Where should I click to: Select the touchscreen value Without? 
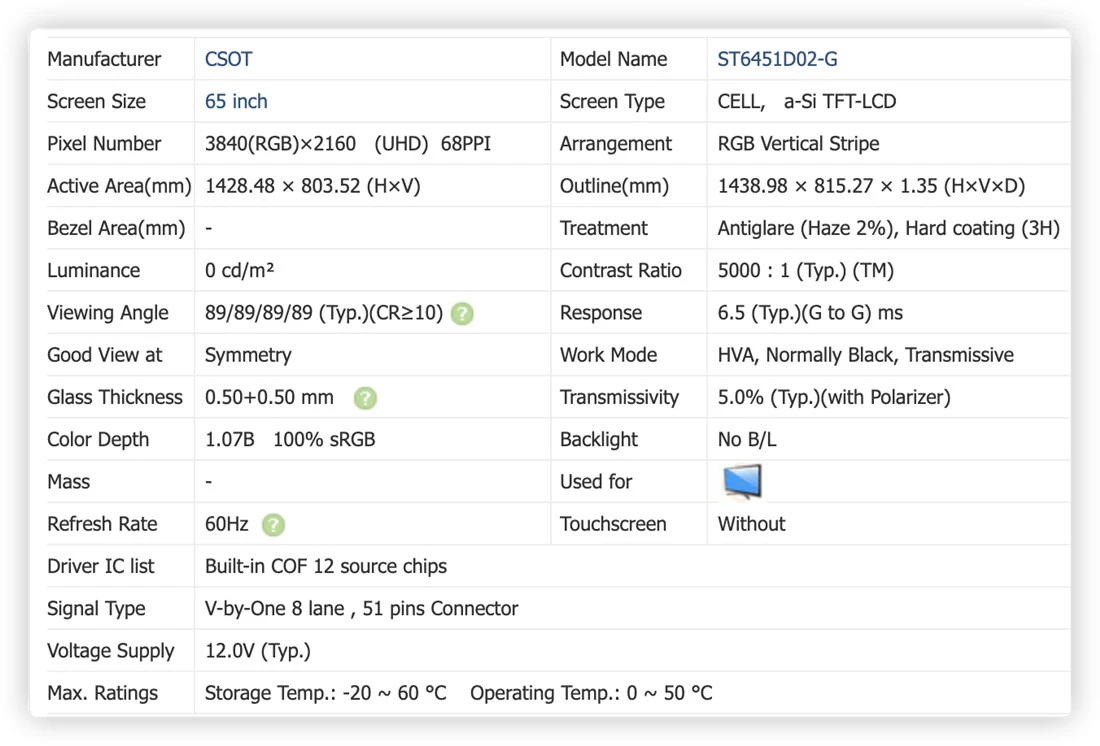[751, 524]
